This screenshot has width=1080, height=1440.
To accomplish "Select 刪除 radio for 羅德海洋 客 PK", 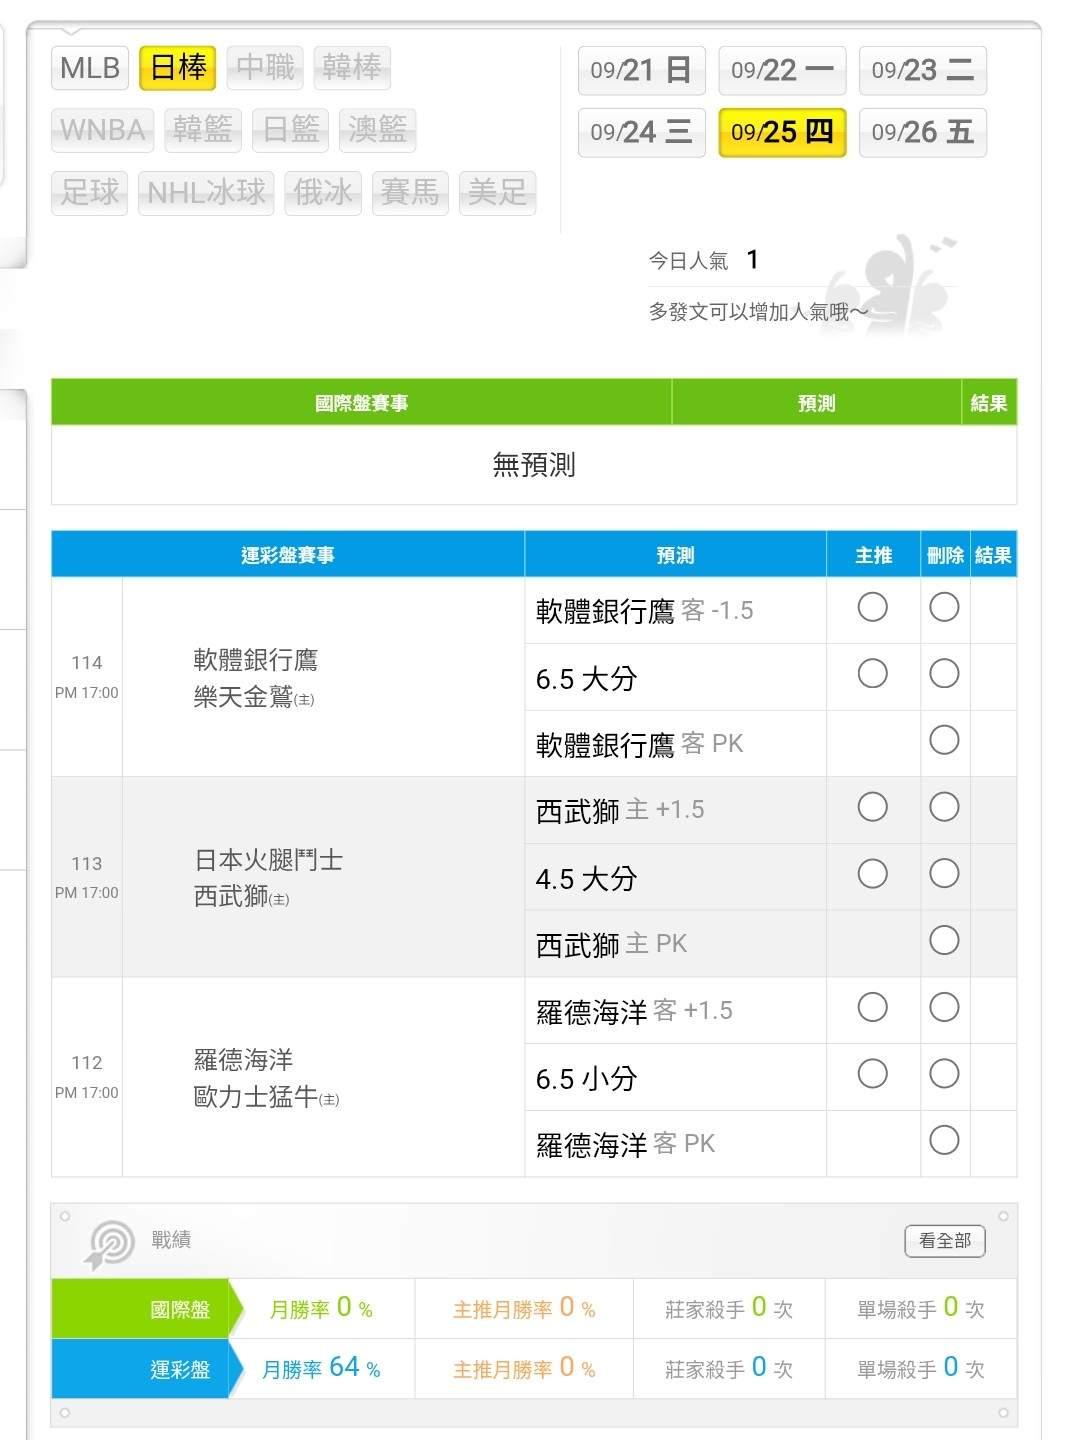I will point(944,1140).
